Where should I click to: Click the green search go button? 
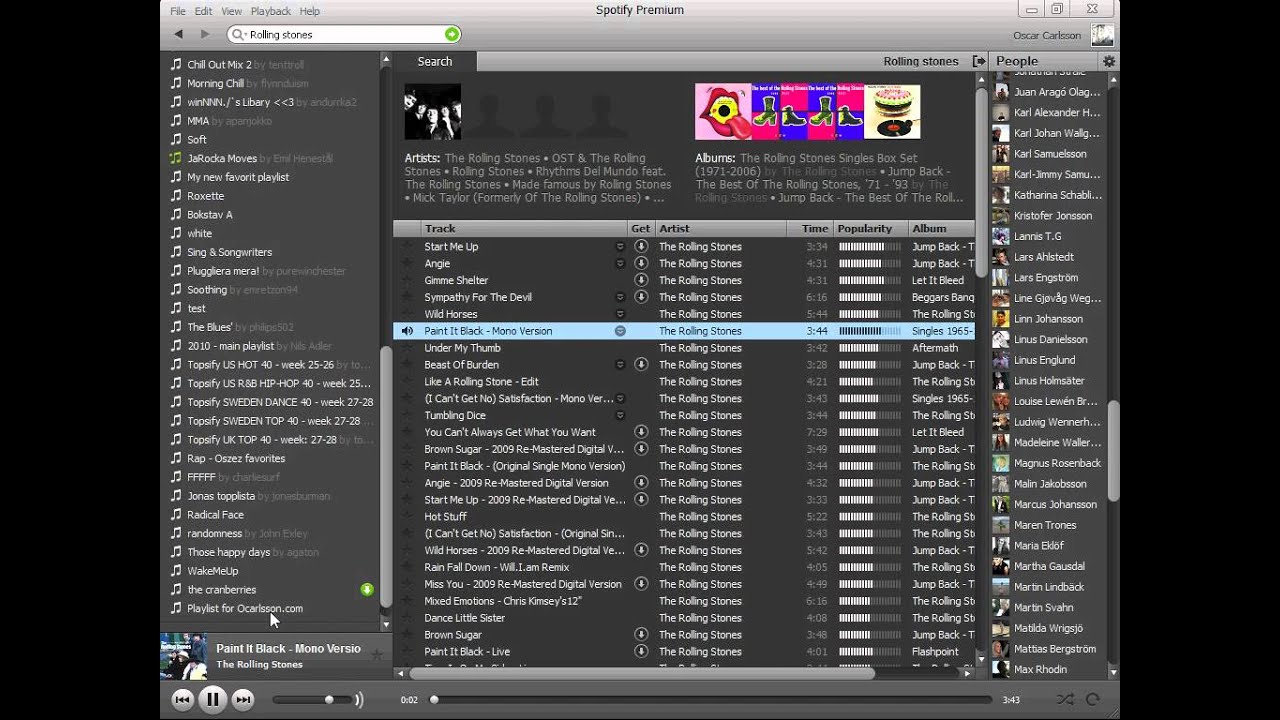point(452,34)
